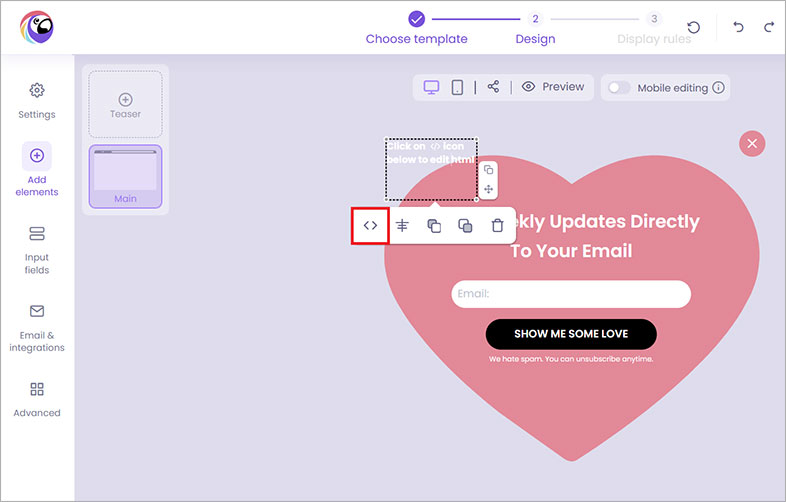
Task: Click the SHOW ME SOME LOVE button
Action: pyautogui.click(x=571, y=334)
